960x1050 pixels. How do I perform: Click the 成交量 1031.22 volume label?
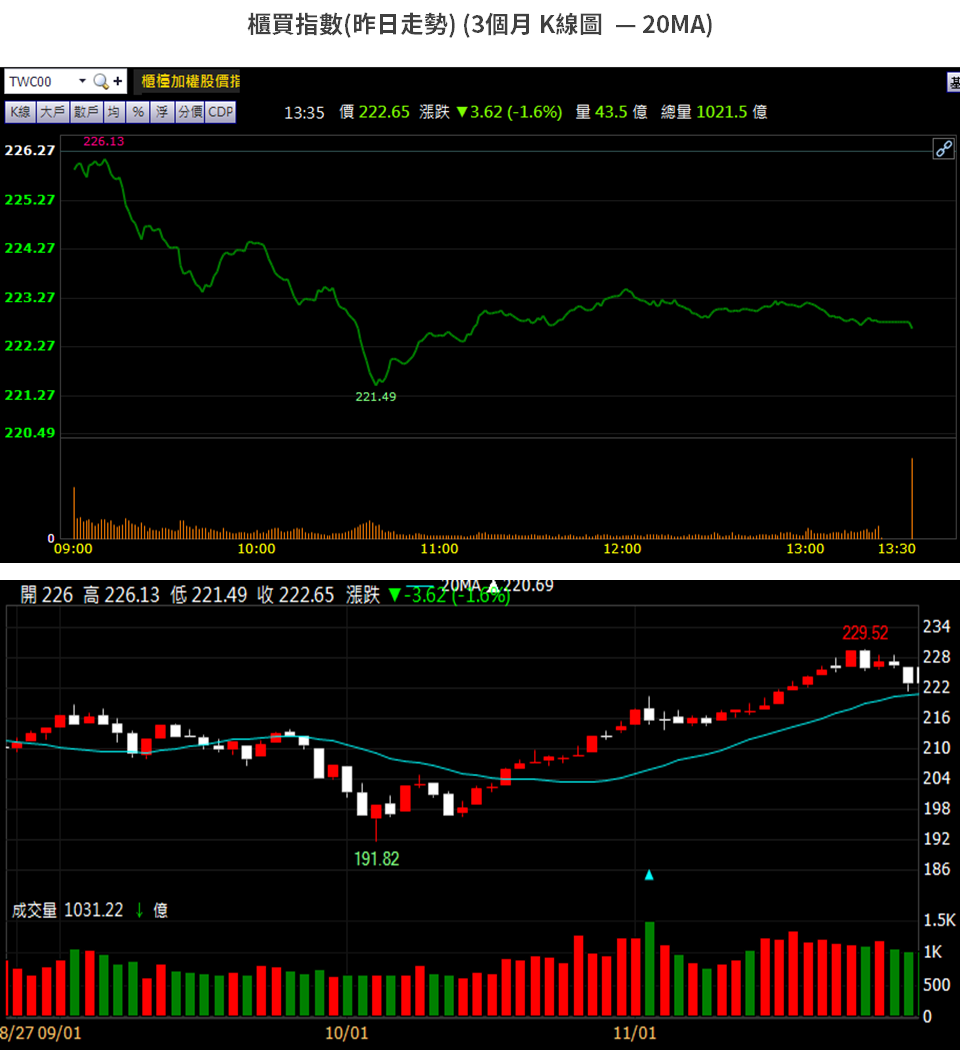[68, 910]
